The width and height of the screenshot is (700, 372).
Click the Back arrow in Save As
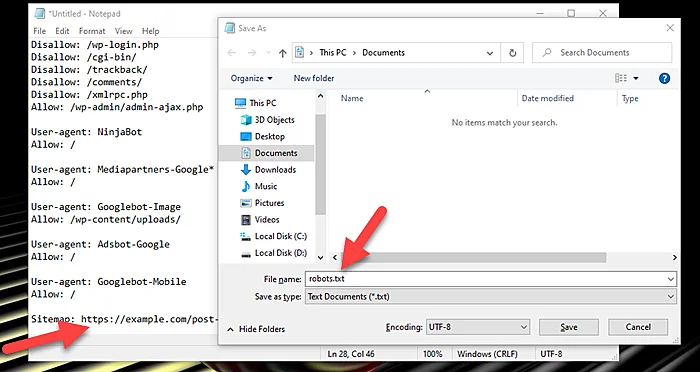(231, 53)
